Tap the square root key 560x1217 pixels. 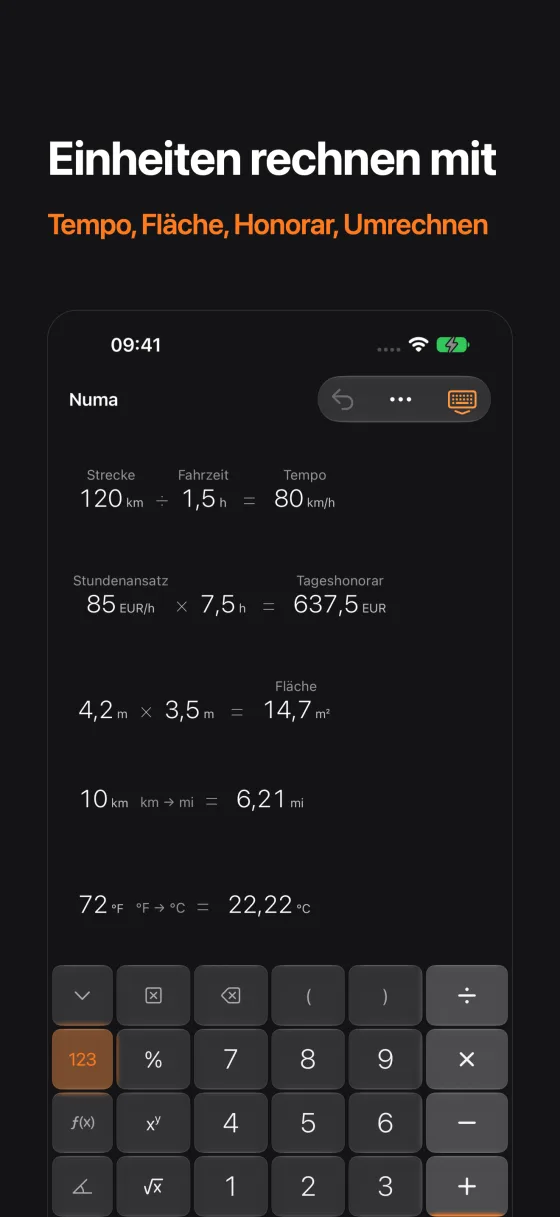(x=153, y=1186)
